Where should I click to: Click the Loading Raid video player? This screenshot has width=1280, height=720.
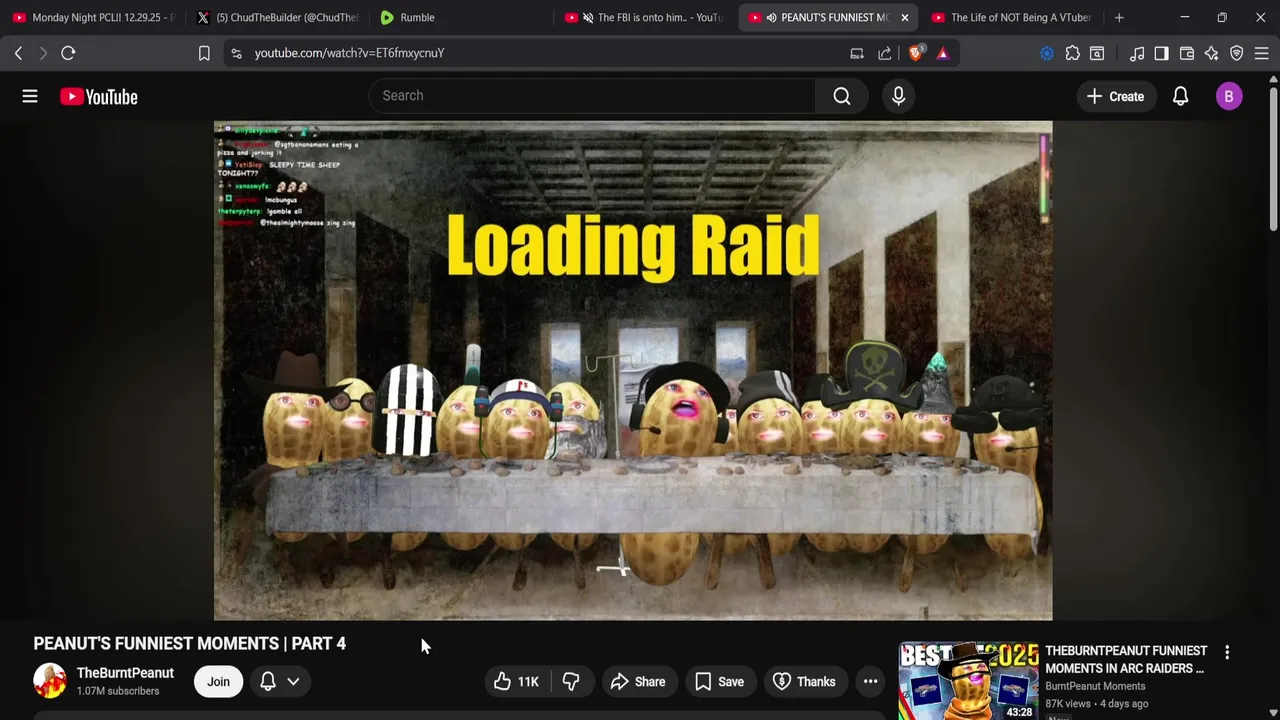click(633, 371)
